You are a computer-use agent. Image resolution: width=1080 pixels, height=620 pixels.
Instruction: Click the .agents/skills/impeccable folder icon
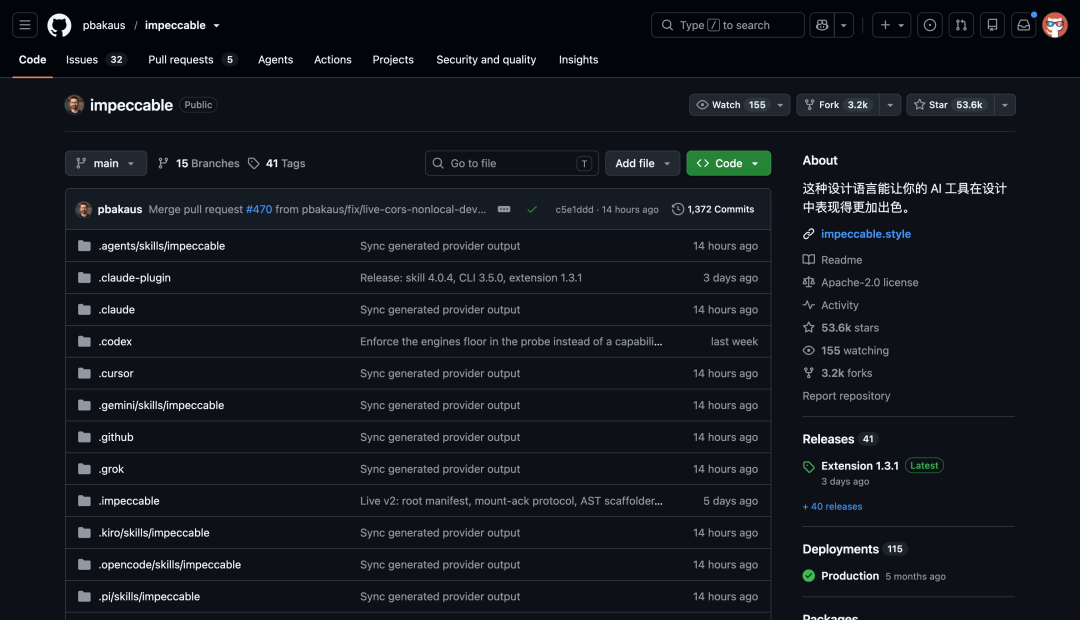coord(84,246)
